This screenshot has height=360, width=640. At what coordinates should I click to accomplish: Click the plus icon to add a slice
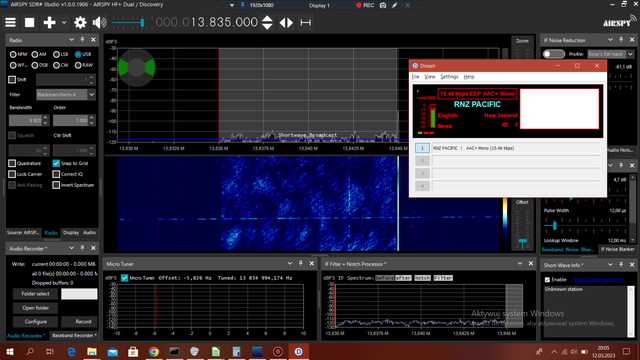[x=49, y=22]
